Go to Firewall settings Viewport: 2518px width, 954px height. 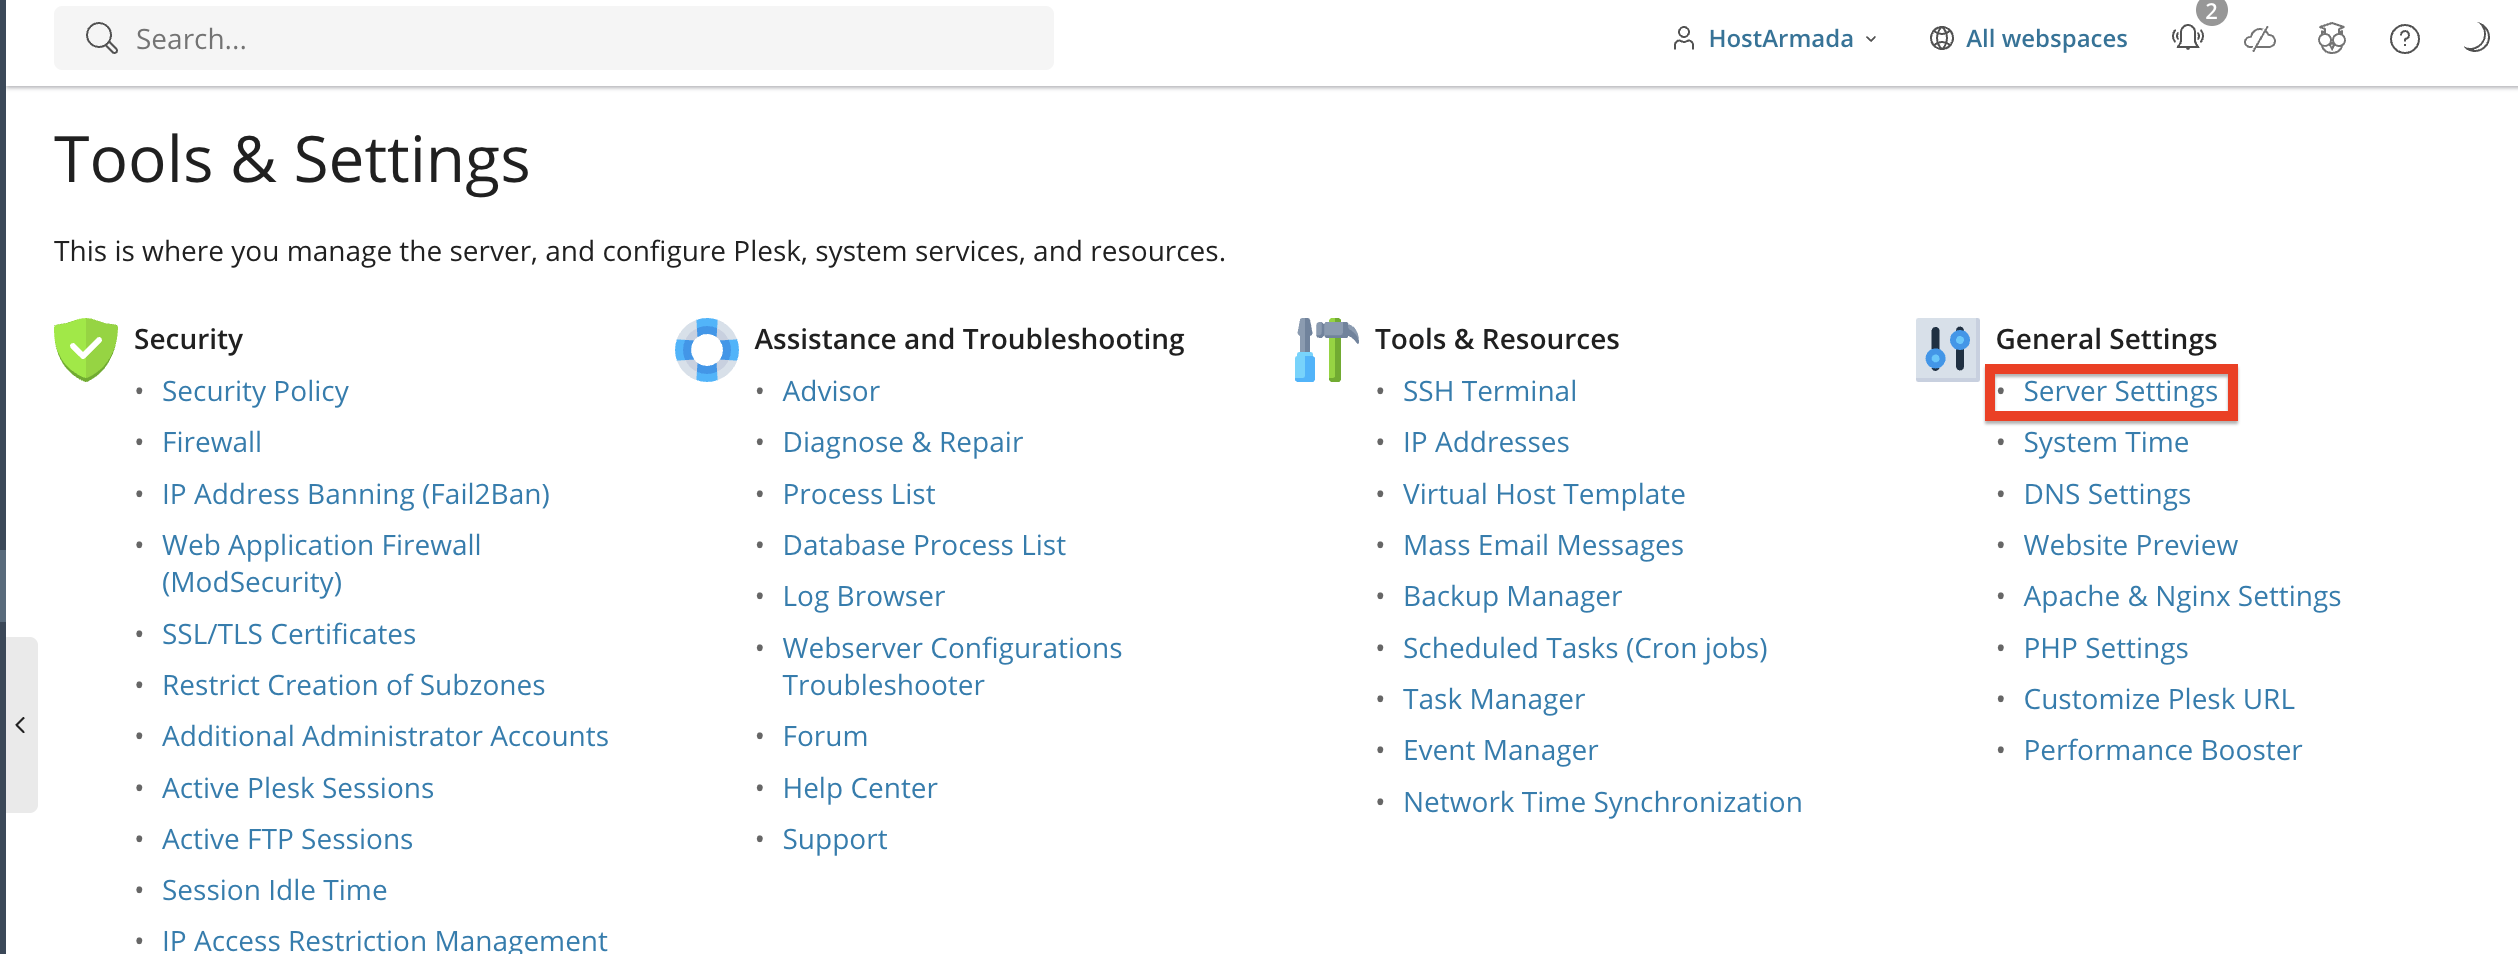[x=212, y=442]
